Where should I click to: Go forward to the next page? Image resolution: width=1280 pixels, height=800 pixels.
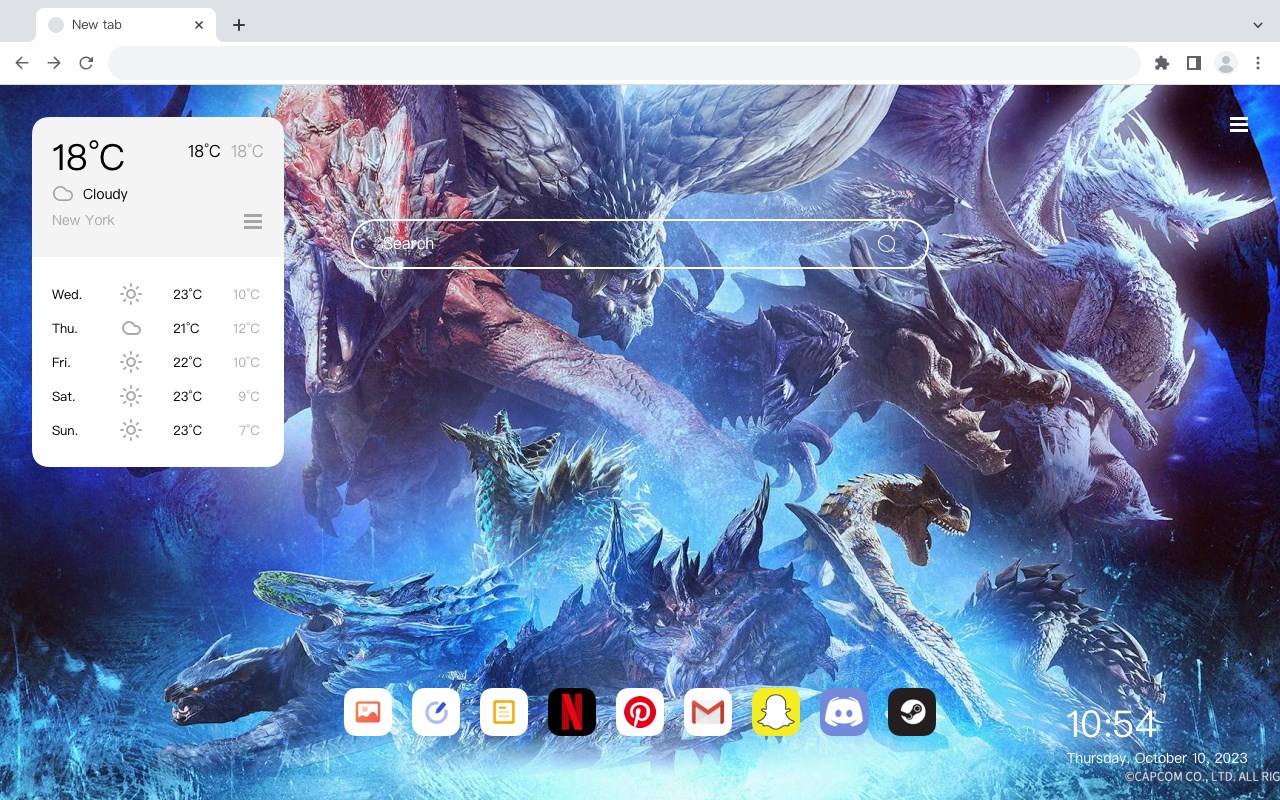pyautogui.click(x=54, y=63)
